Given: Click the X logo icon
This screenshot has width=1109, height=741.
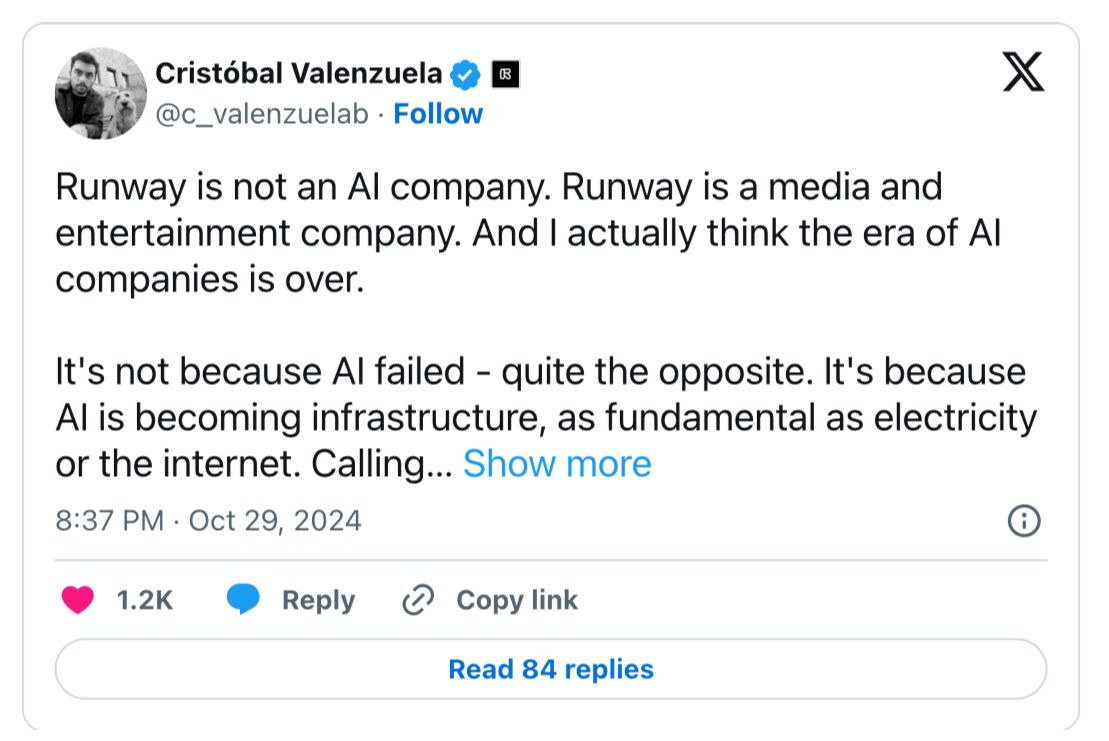Looking at the screenshot, I should [x=1022, y=71].
